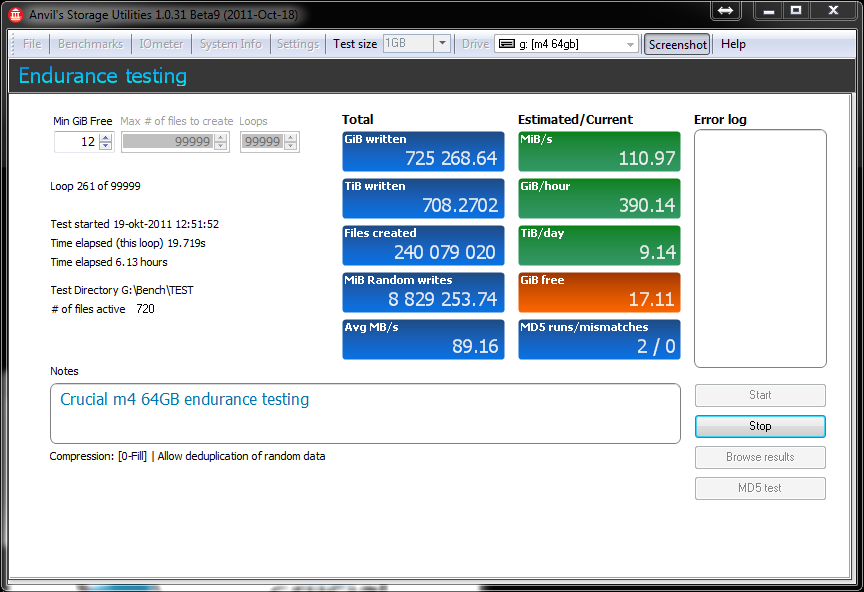Open the Drive selection dropdown
The image size is (864, 592).
pyautogui.click(x=630, y=44)
